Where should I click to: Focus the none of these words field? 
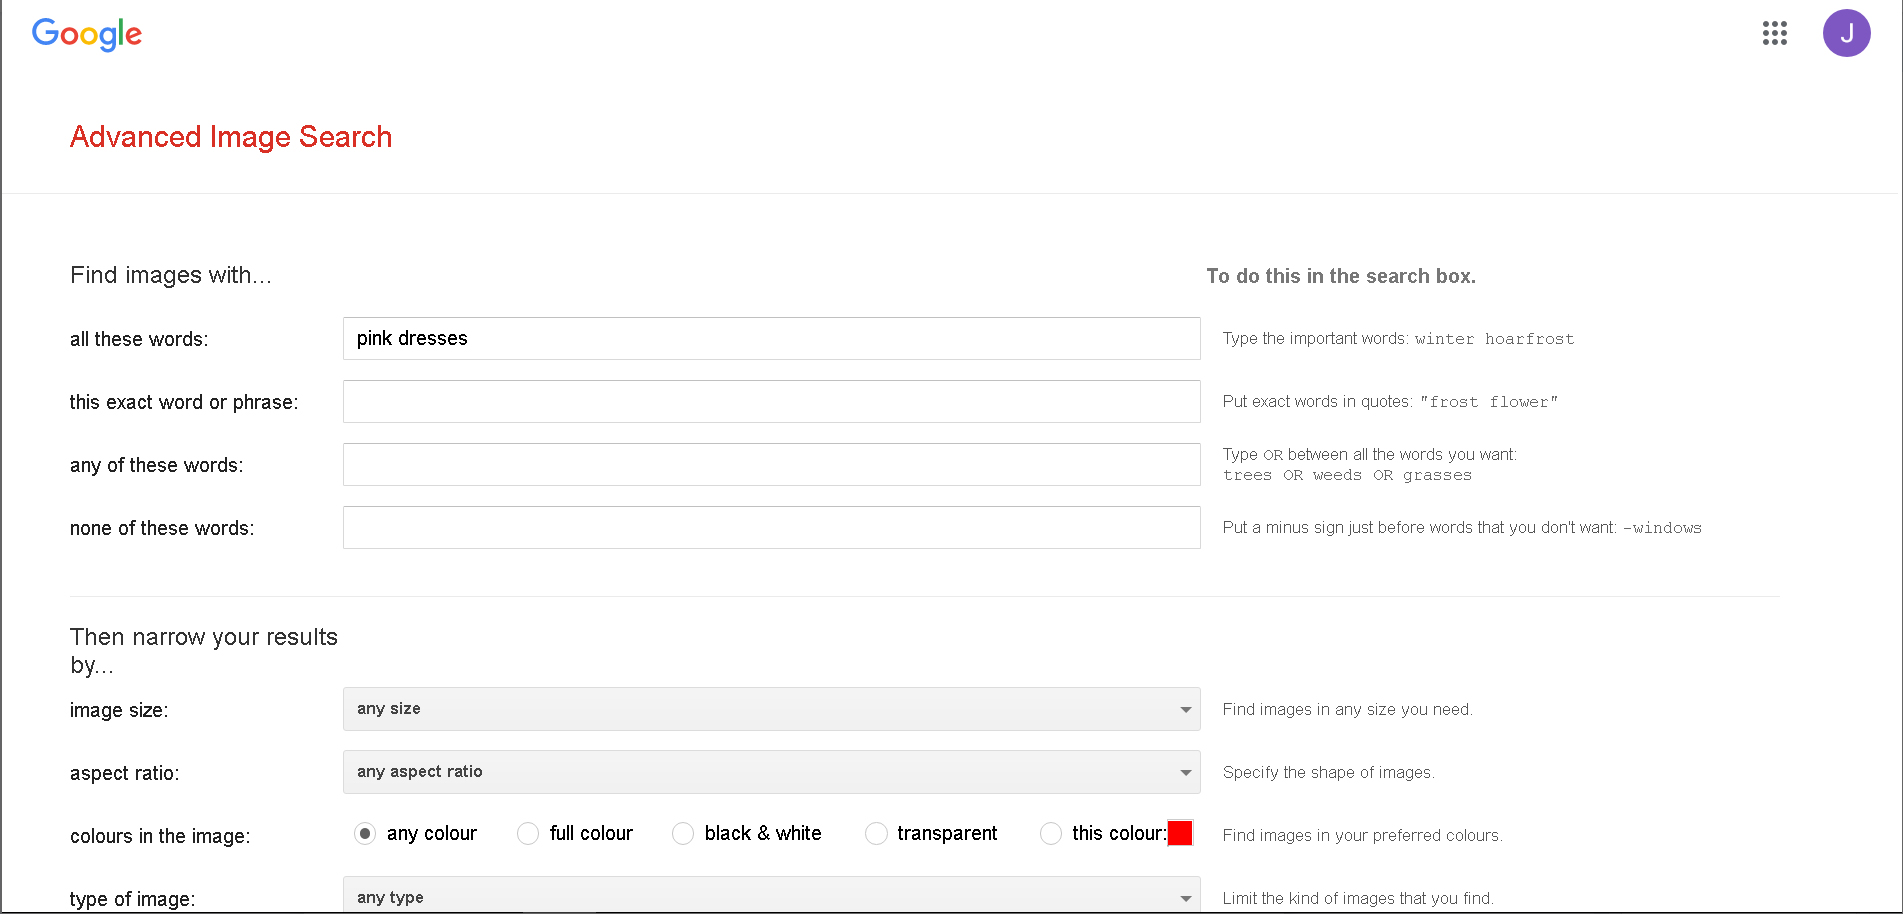771,527
